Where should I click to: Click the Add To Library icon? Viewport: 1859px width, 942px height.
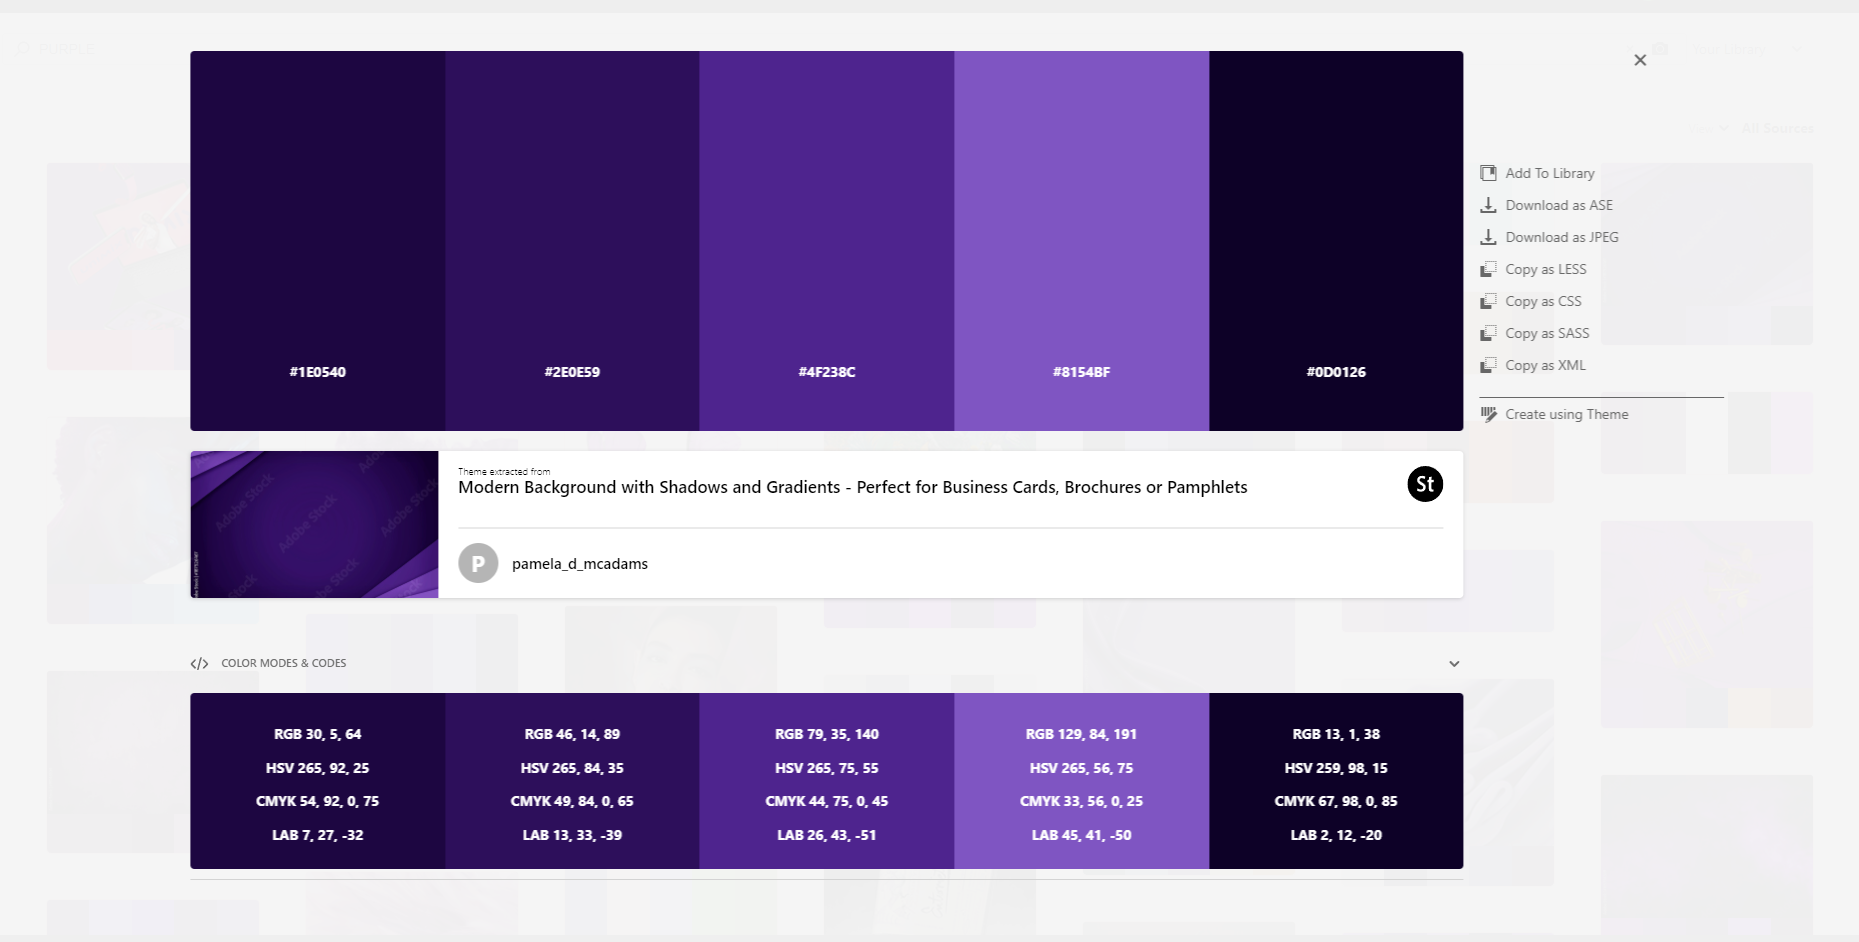click(x=1488, y=173)
